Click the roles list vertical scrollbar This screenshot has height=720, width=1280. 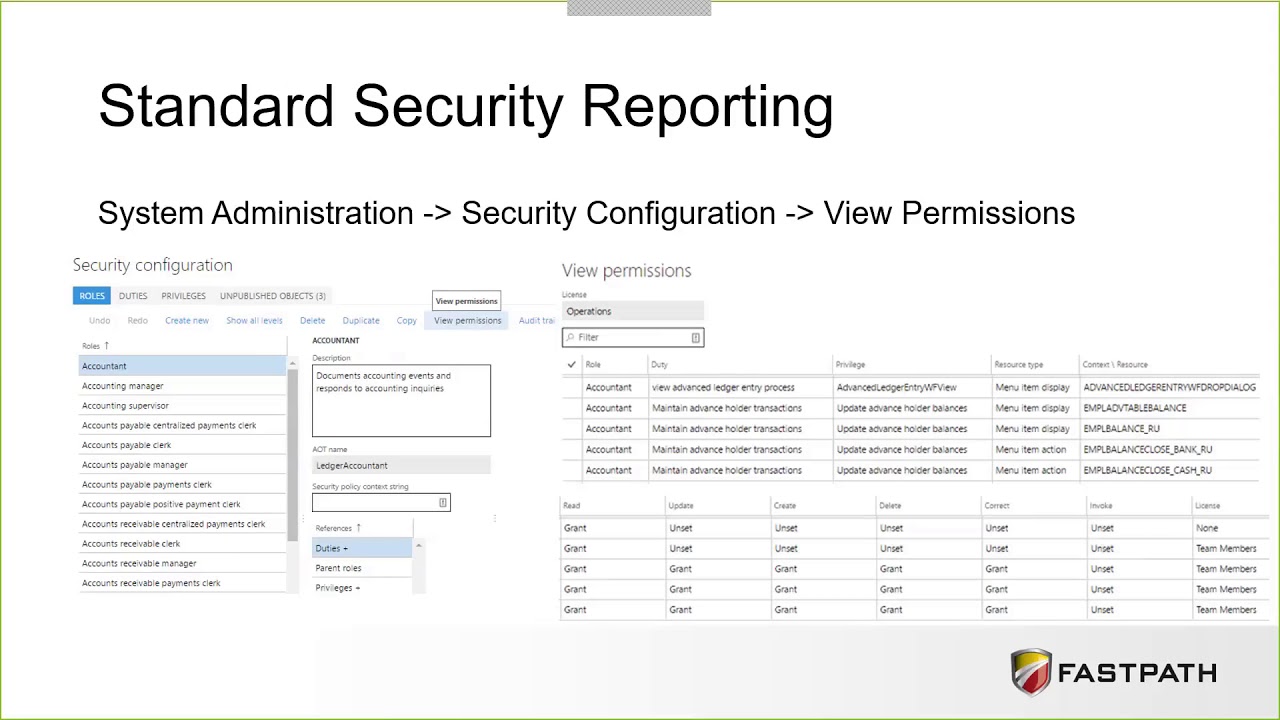292,455
